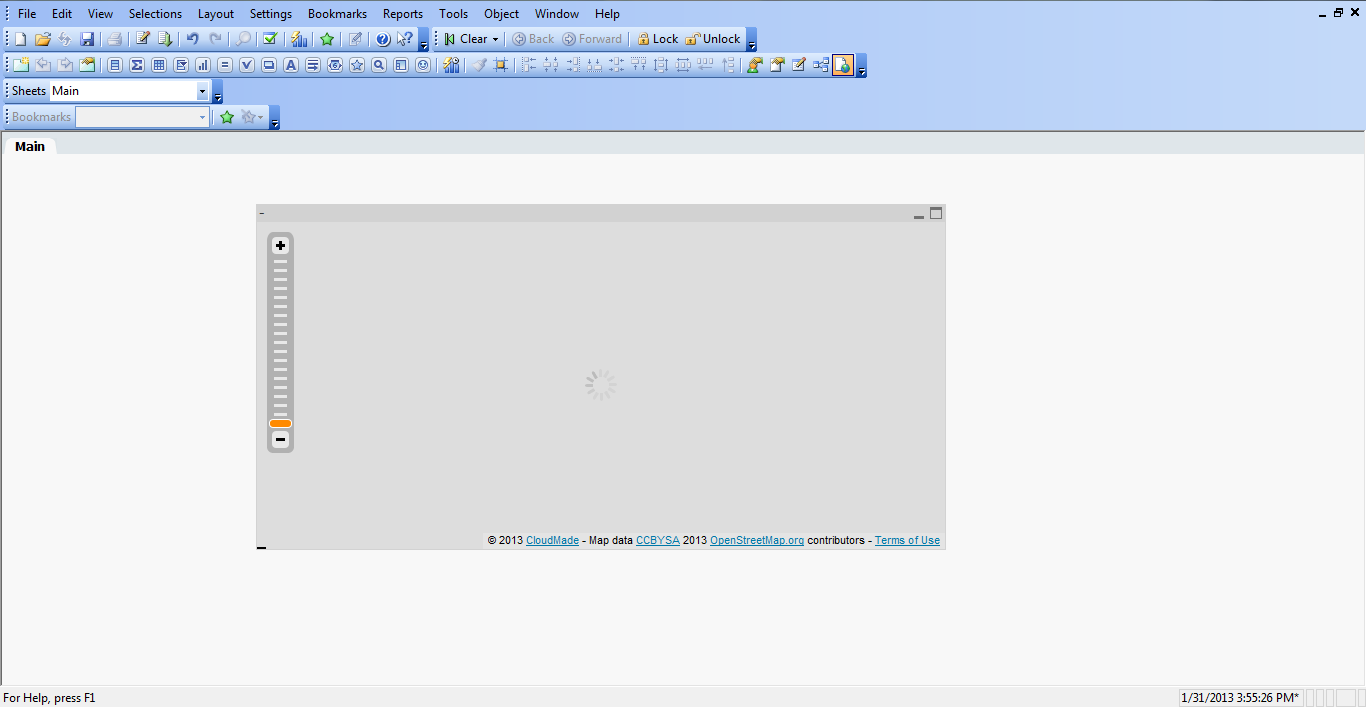Expand the Remove Bookmark dropdown arrow

pyautogui.click(x=261, y=117)
